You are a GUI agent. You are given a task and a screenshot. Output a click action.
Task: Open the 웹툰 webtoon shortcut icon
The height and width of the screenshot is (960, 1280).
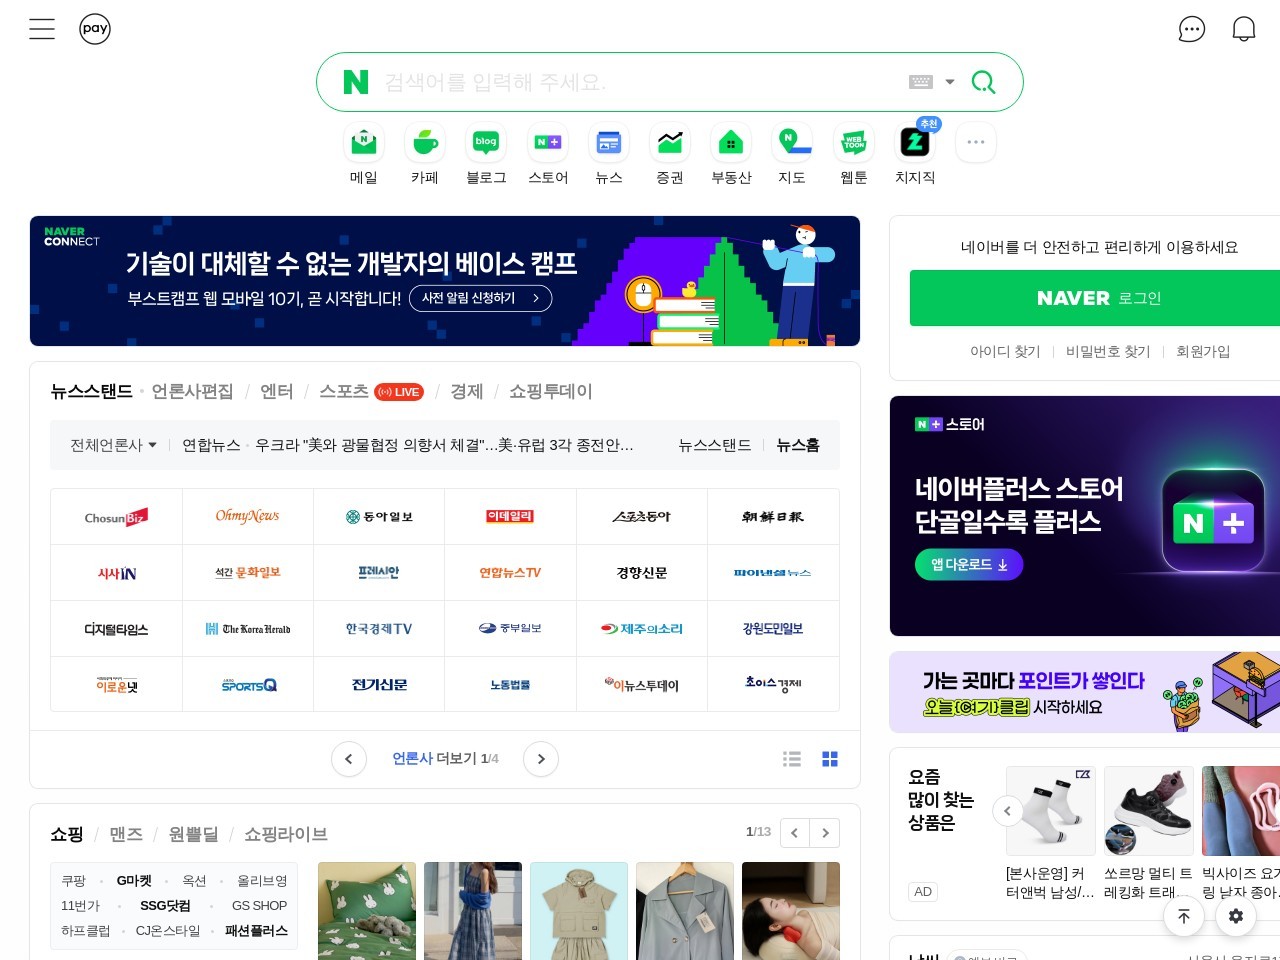pos(854,143)
